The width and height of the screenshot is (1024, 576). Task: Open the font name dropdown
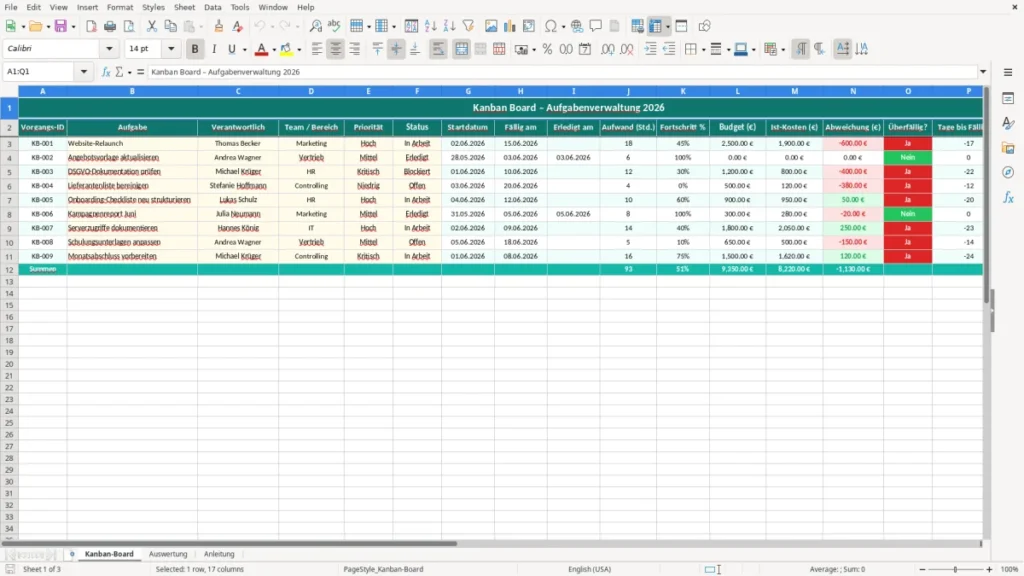tap(109, 48)
